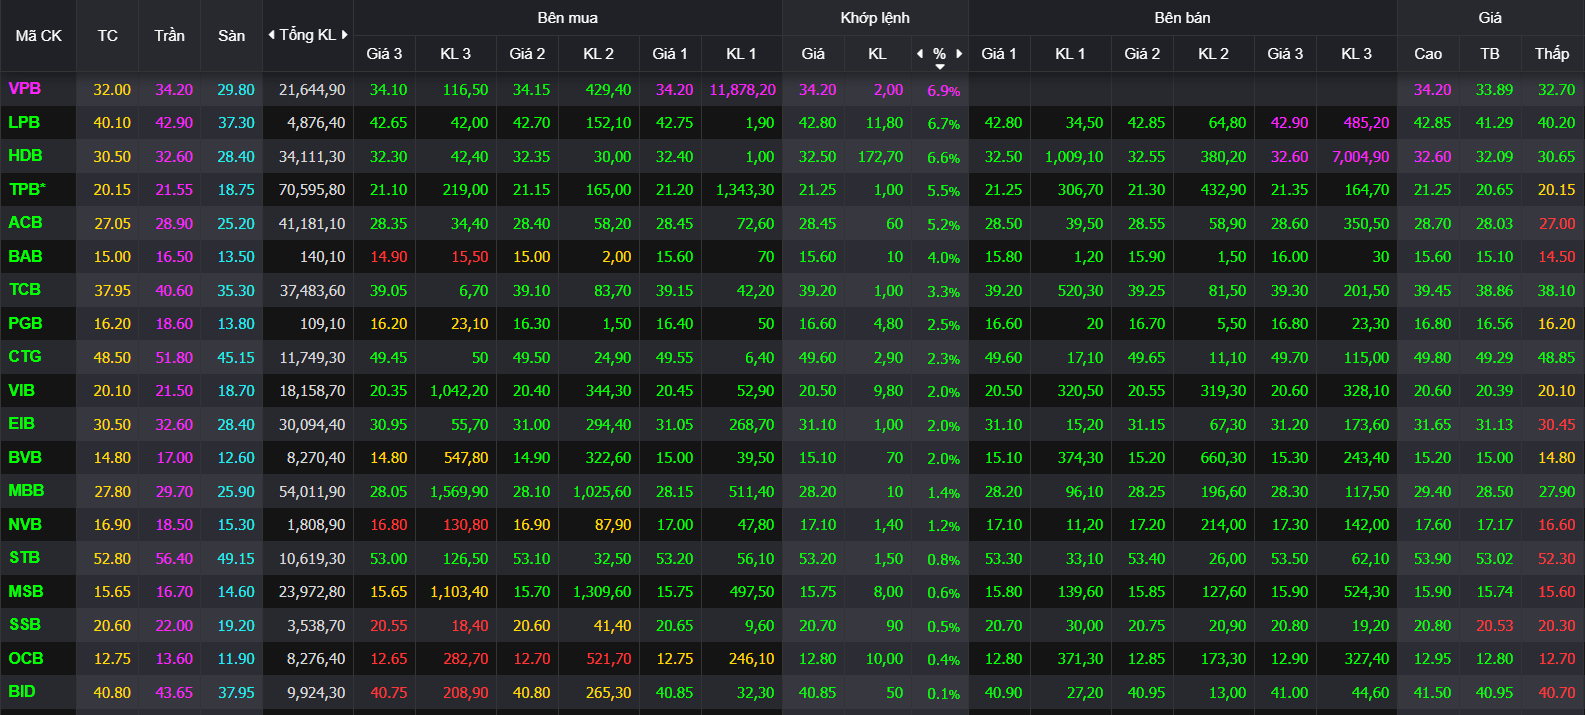Click the left arrow beside the % header
1585x715 pixels.
click(x=920, y=54)
